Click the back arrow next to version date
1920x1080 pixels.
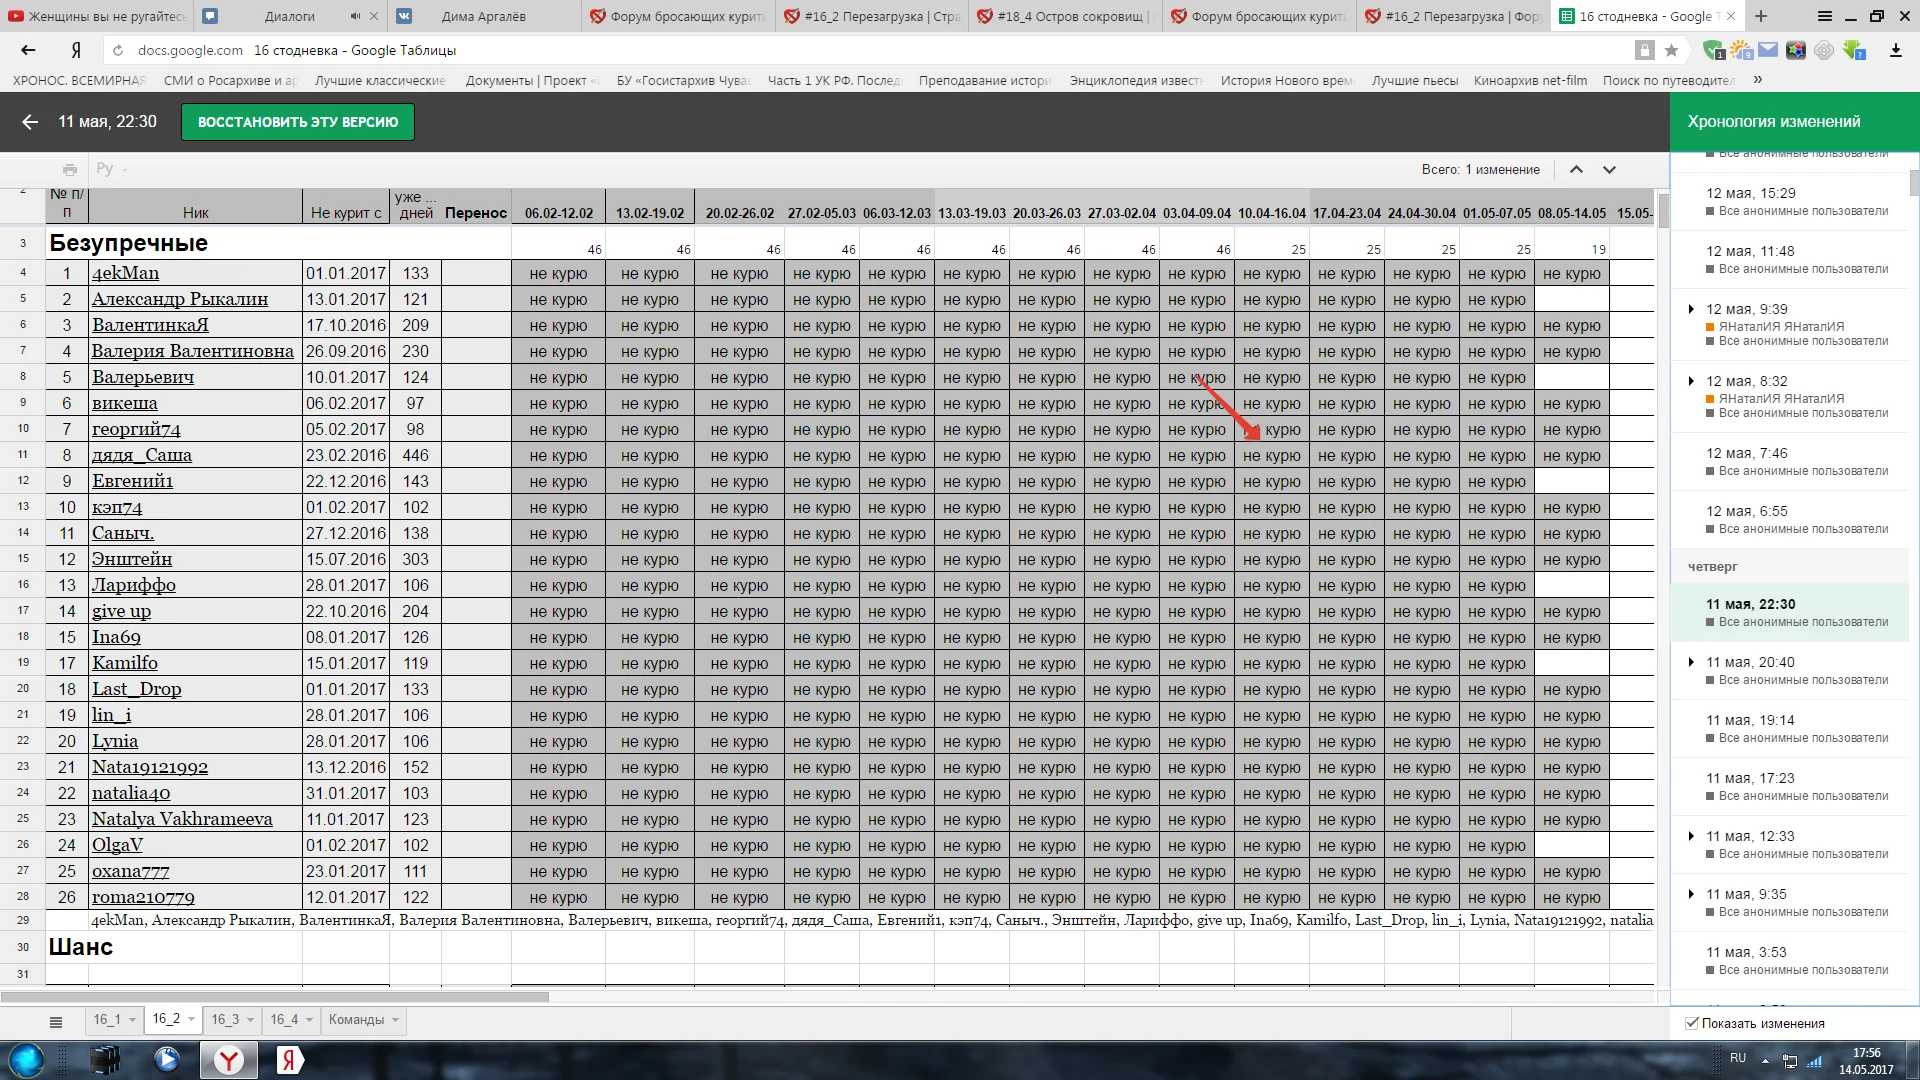[30, 122]
